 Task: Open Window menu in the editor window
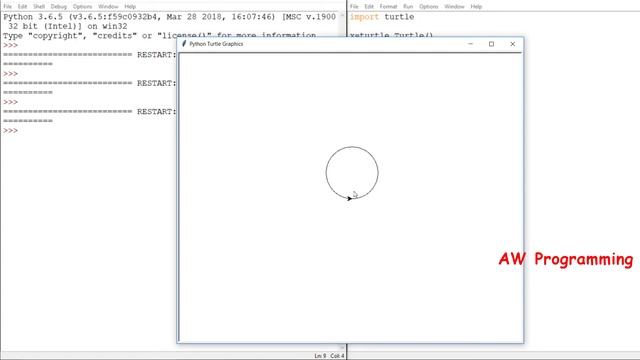click(x=454, y=7)
